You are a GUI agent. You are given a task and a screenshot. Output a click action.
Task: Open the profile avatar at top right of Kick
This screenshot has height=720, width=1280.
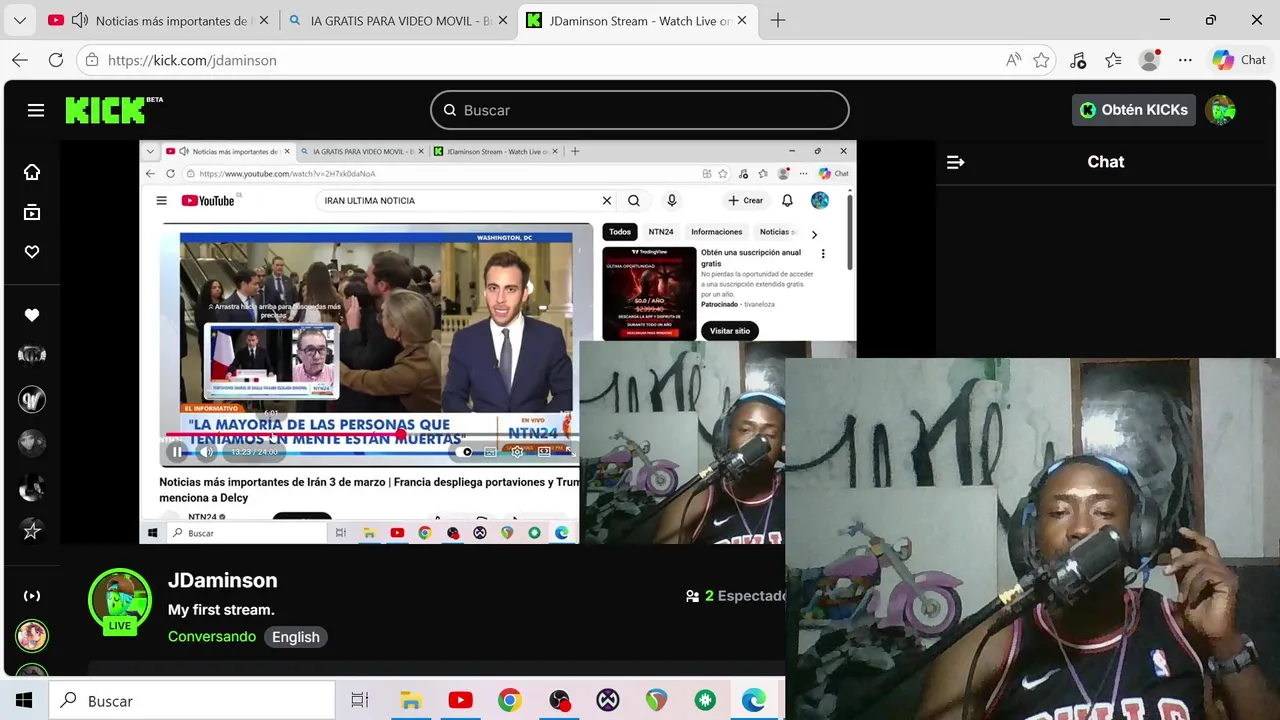[1221, 110]
